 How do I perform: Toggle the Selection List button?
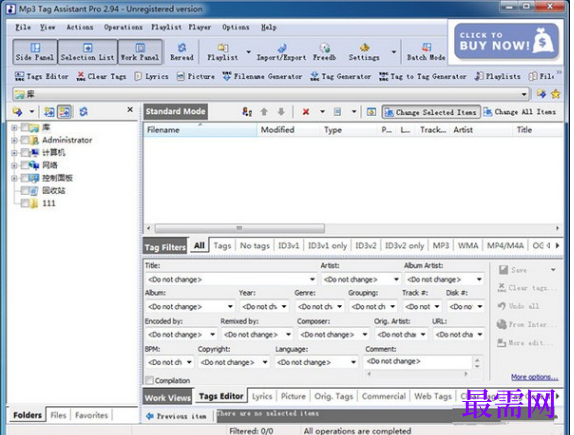click(87, 52)
